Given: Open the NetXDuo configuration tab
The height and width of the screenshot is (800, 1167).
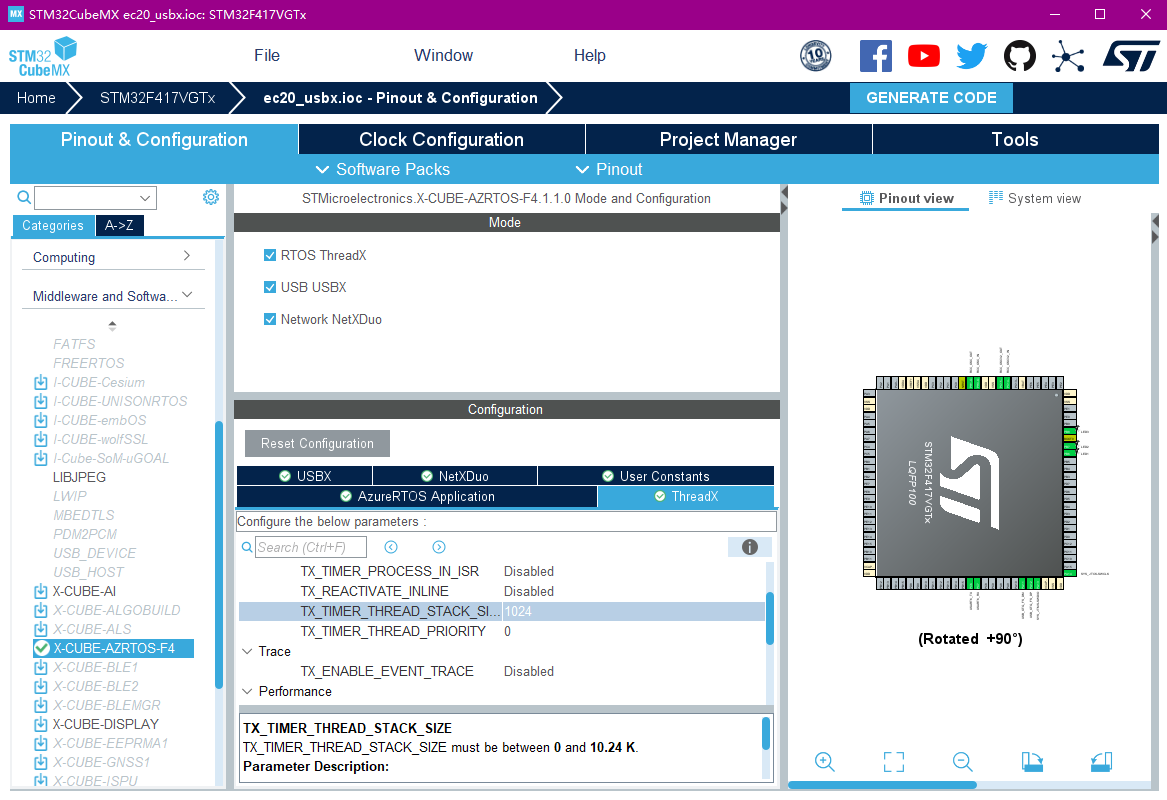Looking at the screenshot, I should coord(455,476).
